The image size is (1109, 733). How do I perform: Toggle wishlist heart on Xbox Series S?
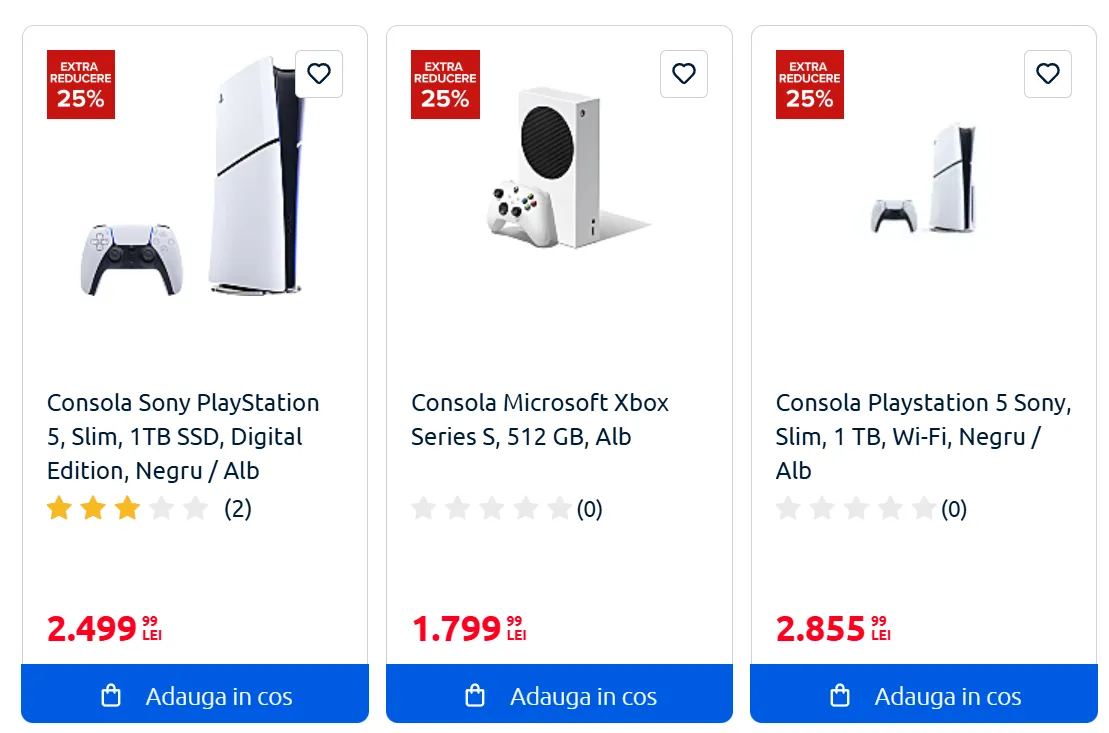click(684, 74)
